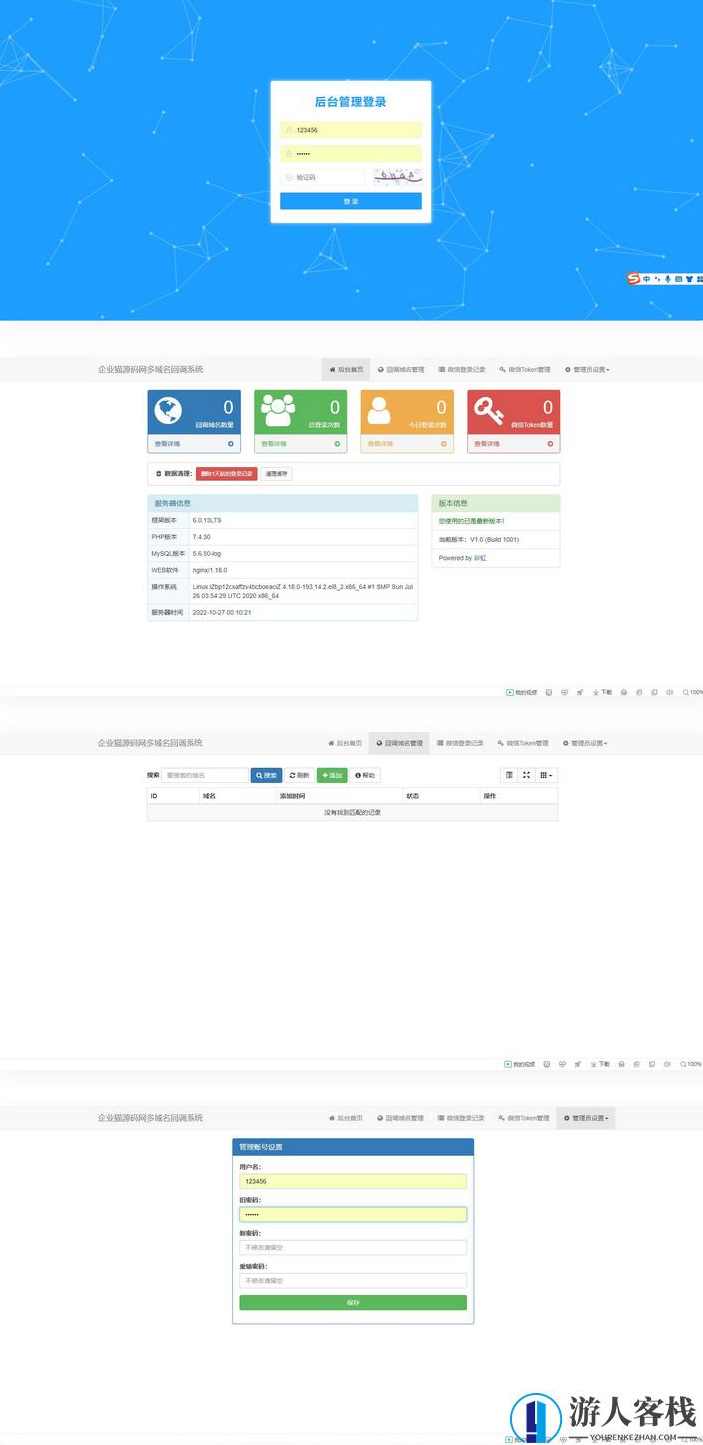703x1445 pixels.
Task: Click 我的视频 in the domain management status bar
Action: [x=521, y=1064]
